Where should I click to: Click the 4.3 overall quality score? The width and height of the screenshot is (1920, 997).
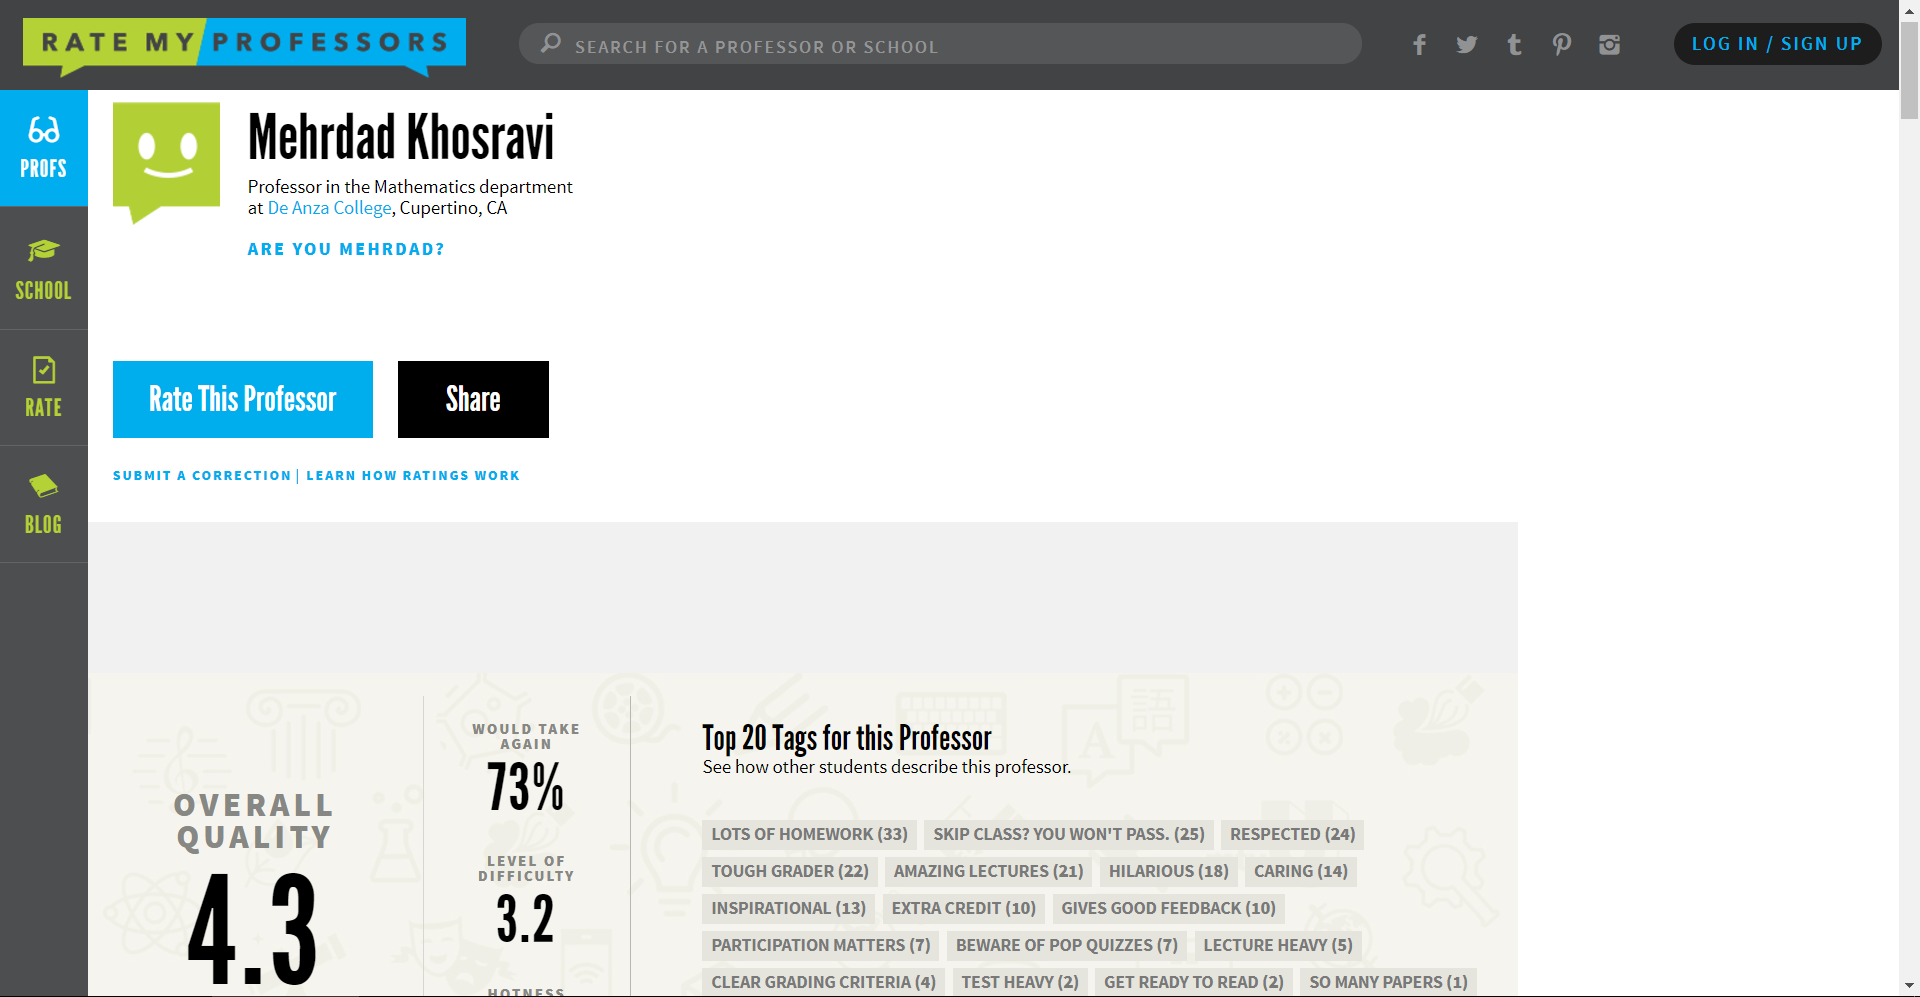(x=253, y=930)
